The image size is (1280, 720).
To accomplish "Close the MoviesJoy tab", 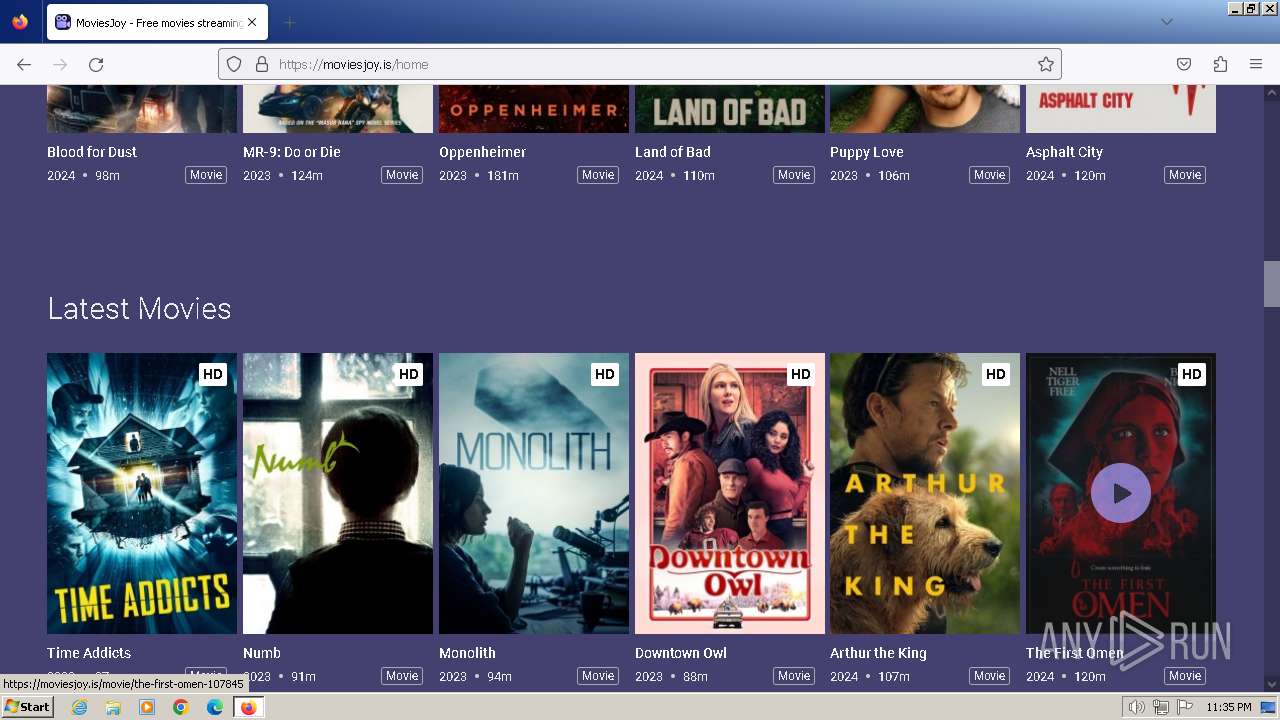I will tap(252, 22).
